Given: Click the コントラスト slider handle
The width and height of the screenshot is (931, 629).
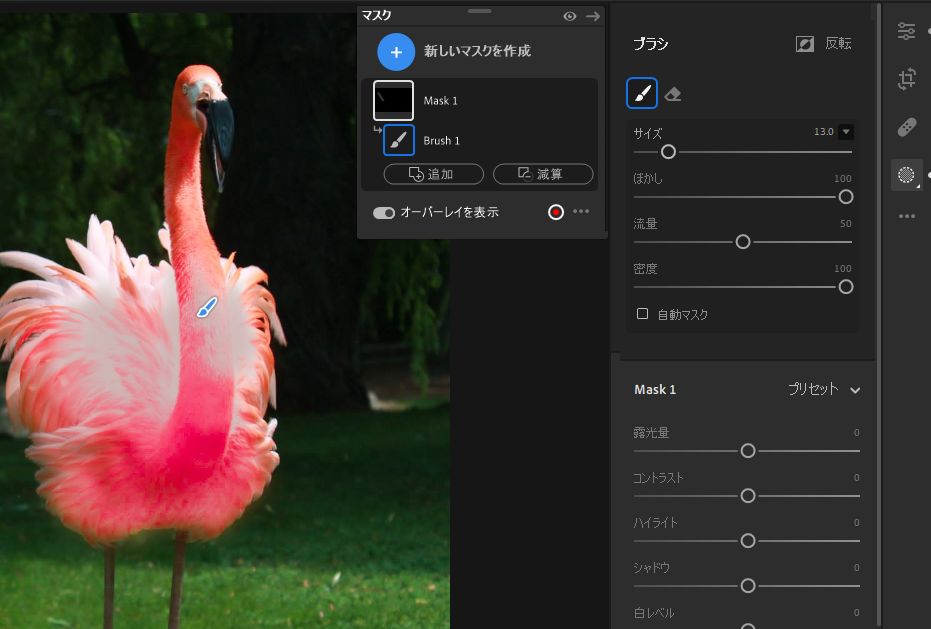Looking at the screenshot, I should tap(748, 495).
